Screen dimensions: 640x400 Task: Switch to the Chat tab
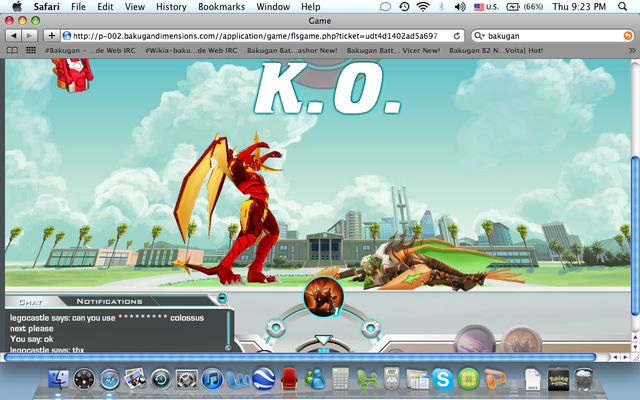coord(31,301)
